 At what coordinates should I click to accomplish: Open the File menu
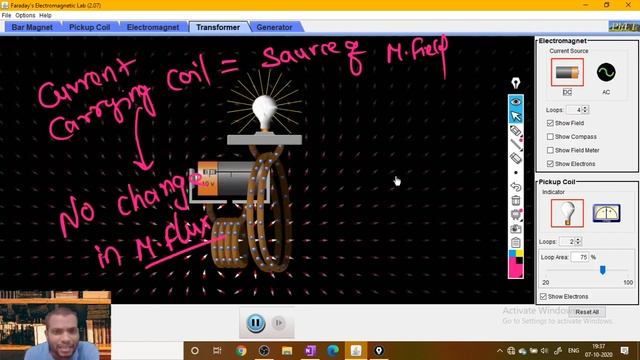[6, 15]
